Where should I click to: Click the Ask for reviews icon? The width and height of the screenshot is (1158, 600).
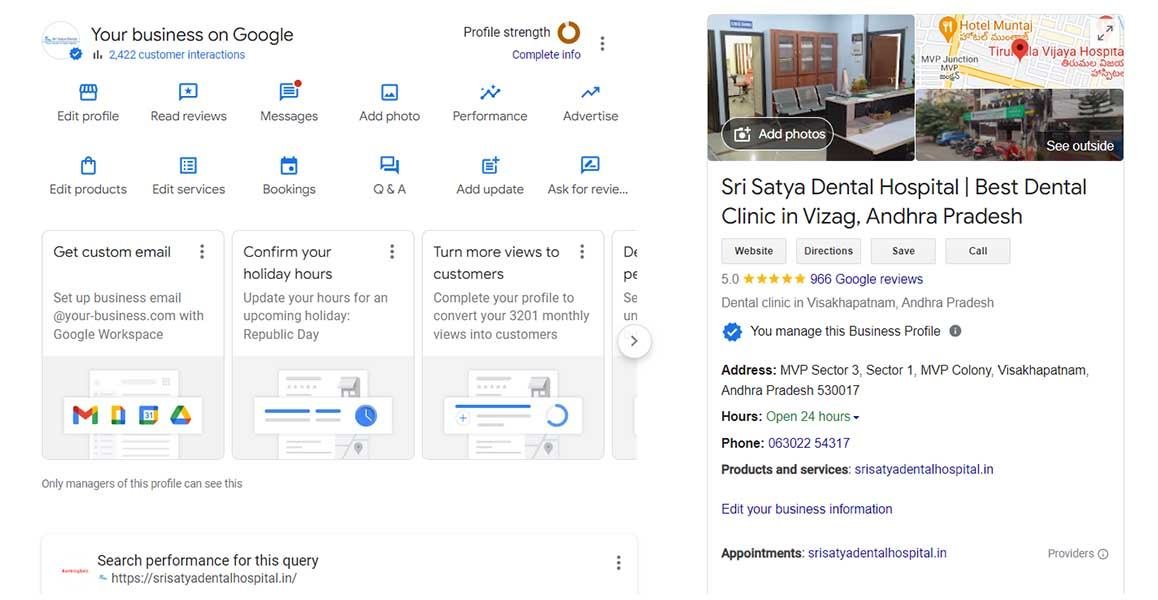click(590, 165)
